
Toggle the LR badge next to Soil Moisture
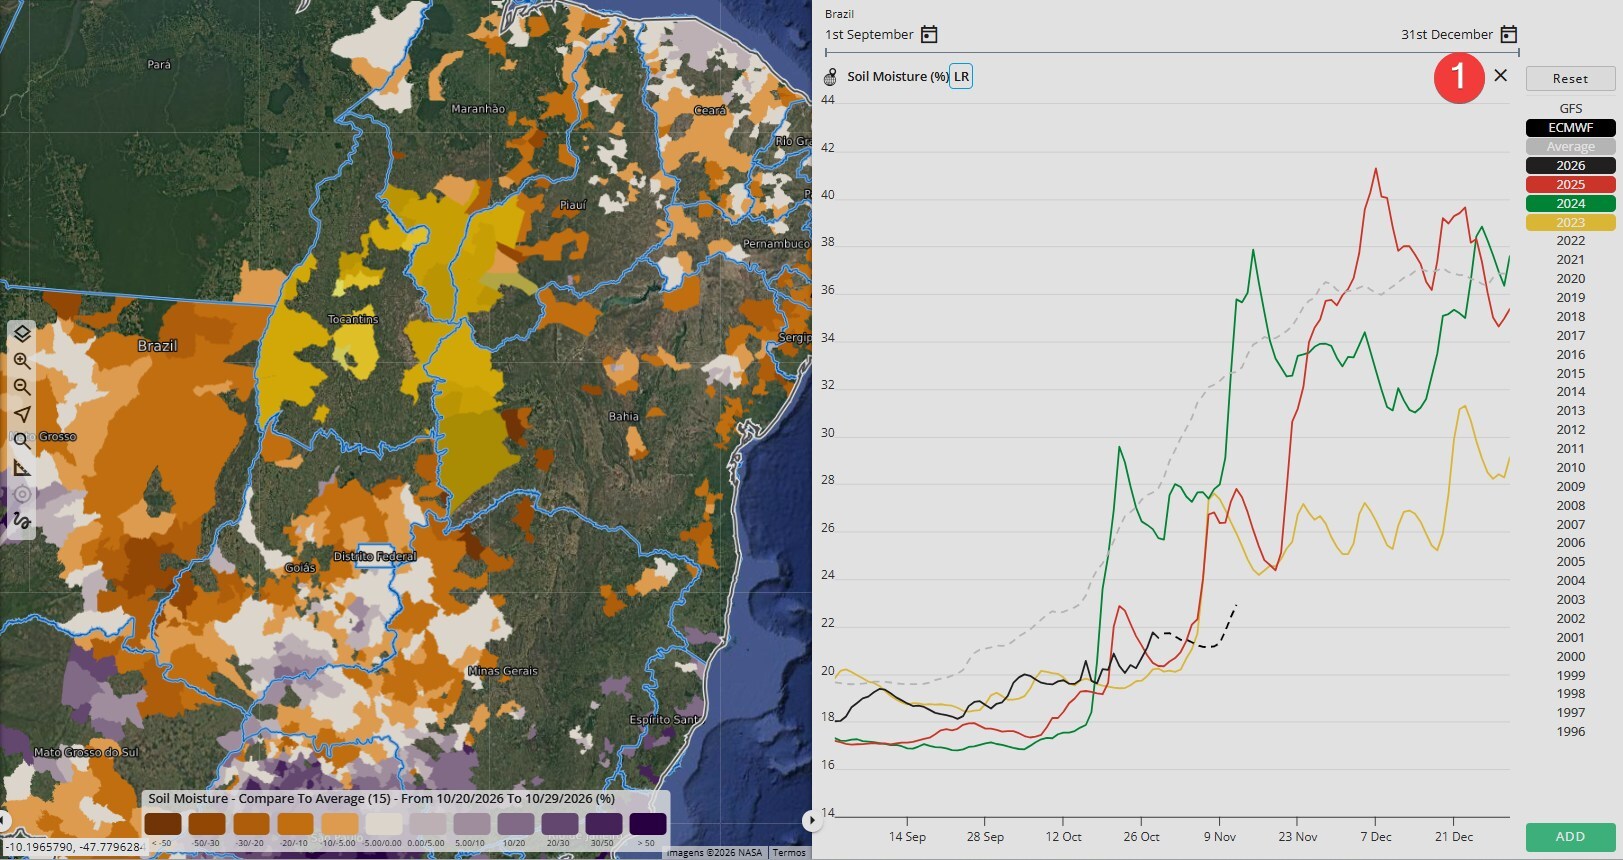[961, 77]
